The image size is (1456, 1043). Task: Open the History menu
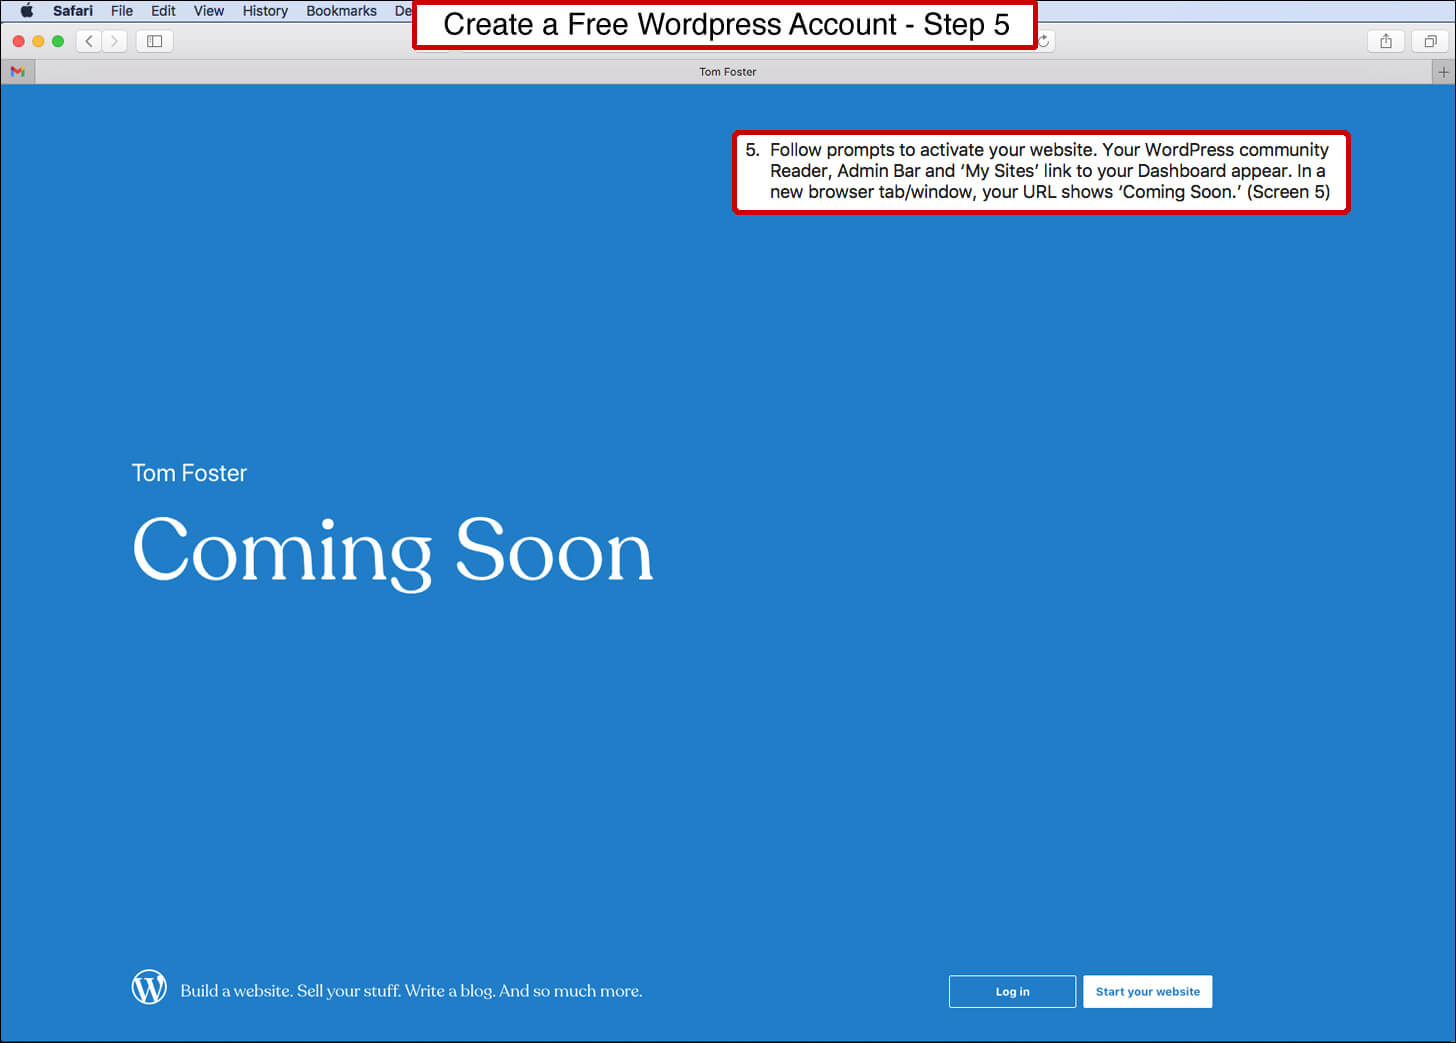click(x=265, y=11)
